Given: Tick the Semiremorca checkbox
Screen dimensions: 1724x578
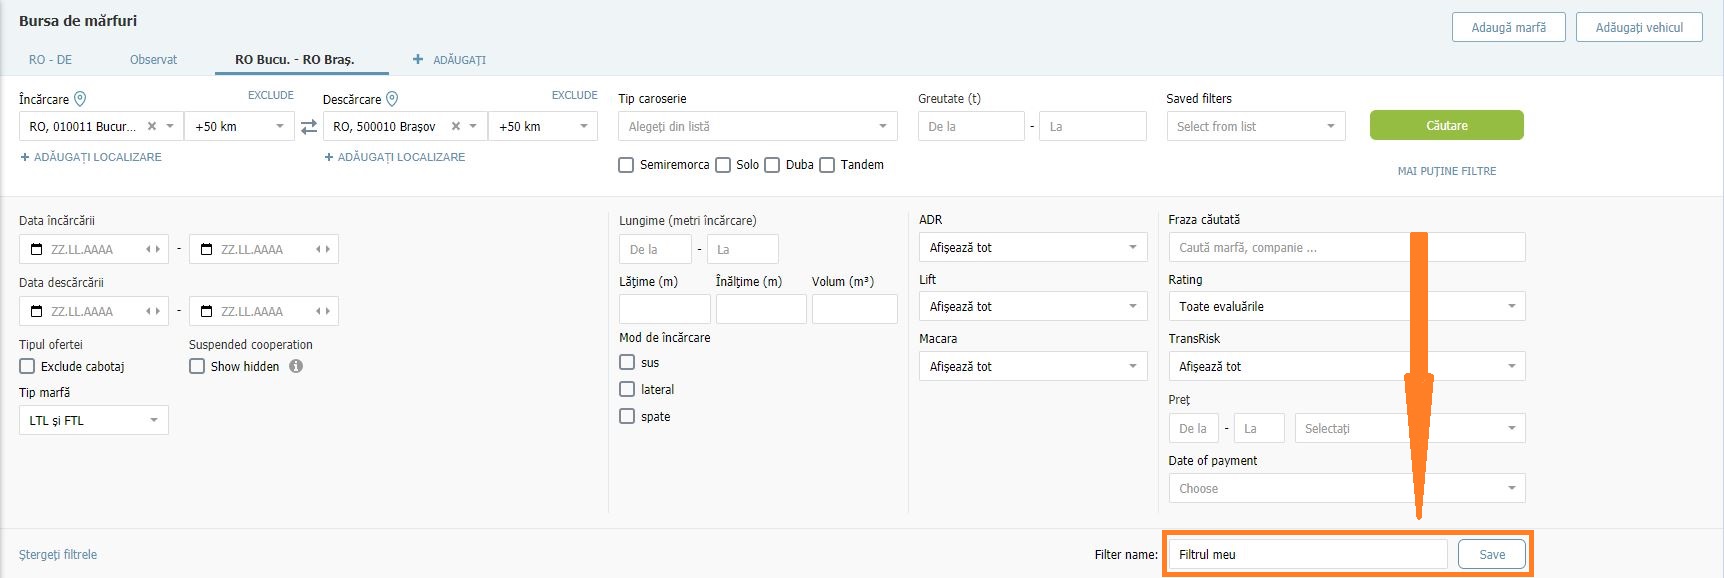Looking at the screenshot, I should [x=626, y=165].
